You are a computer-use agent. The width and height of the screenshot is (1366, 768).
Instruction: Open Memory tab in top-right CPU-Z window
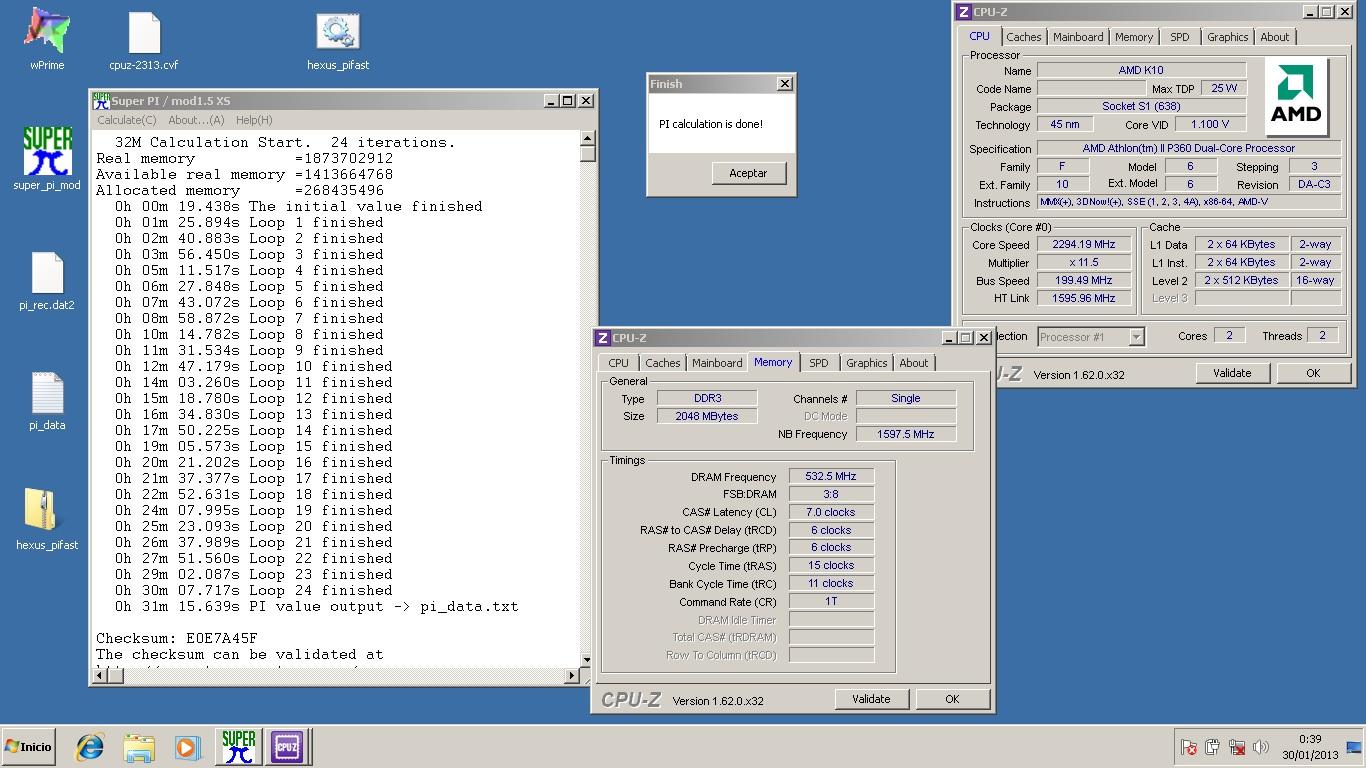pos(1134,37)
